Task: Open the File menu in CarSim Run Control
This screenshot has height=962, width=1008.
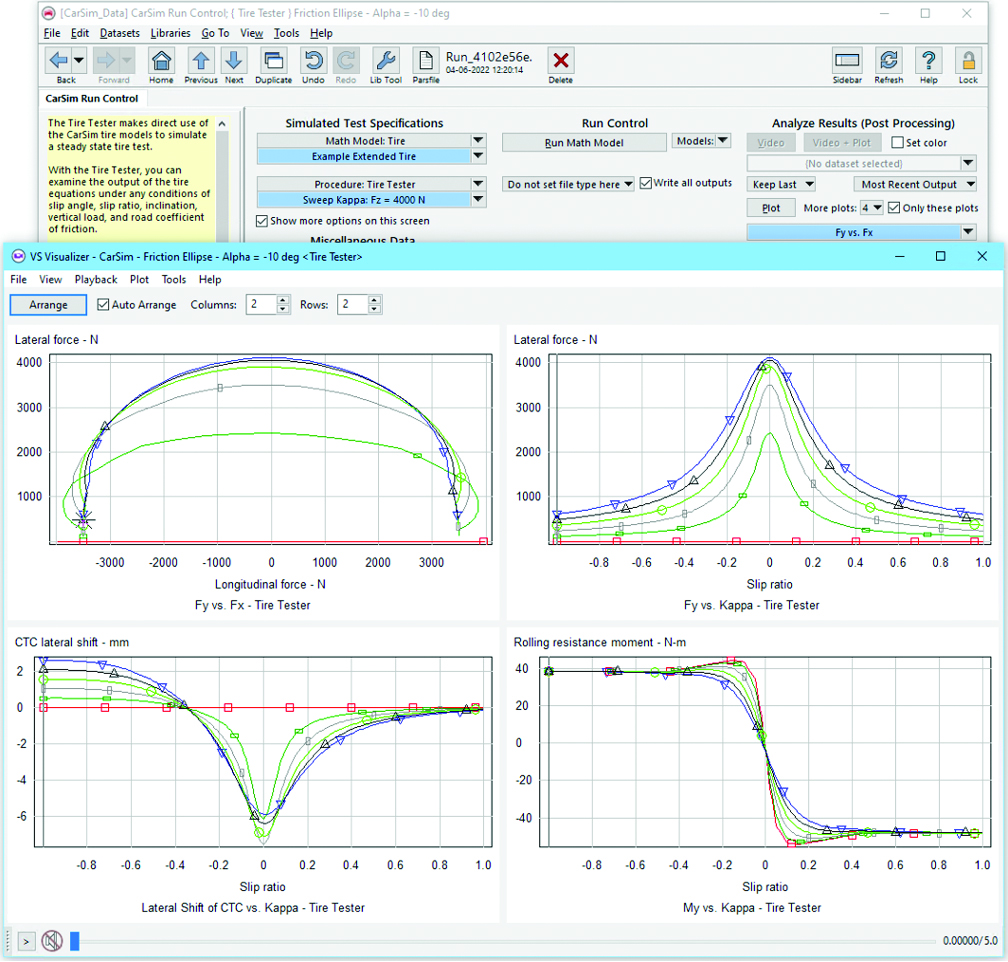Action: pos(52,33)
